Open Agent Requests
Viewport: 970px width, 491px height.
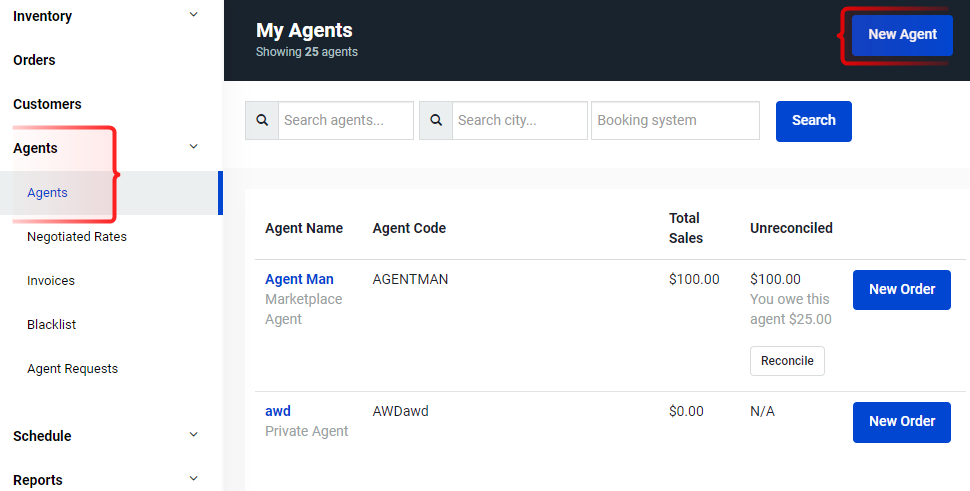pyautogui.click(x=72, y=369)
